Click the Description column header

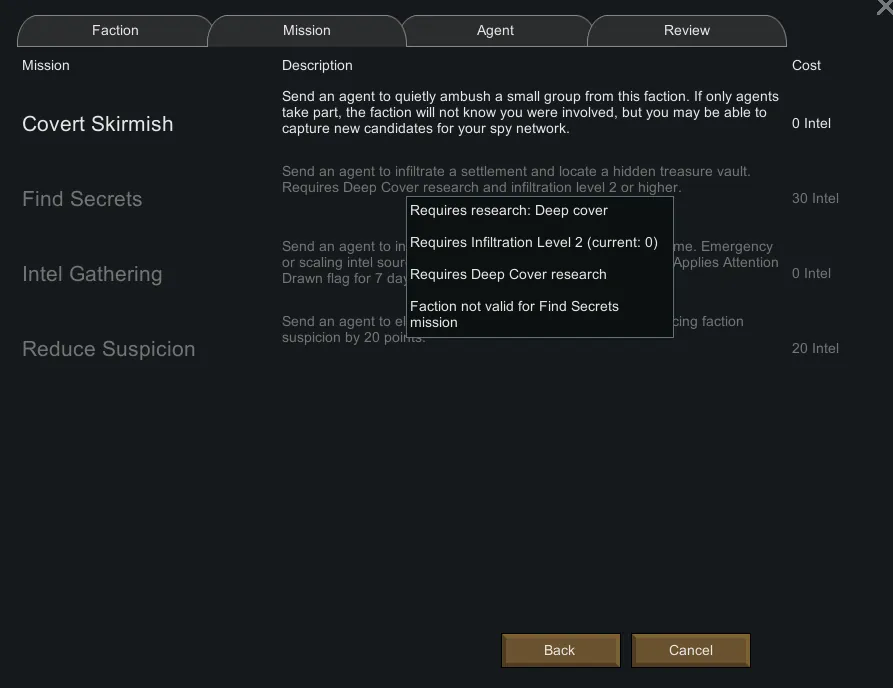pyautogui.click(x=317, y=66)
